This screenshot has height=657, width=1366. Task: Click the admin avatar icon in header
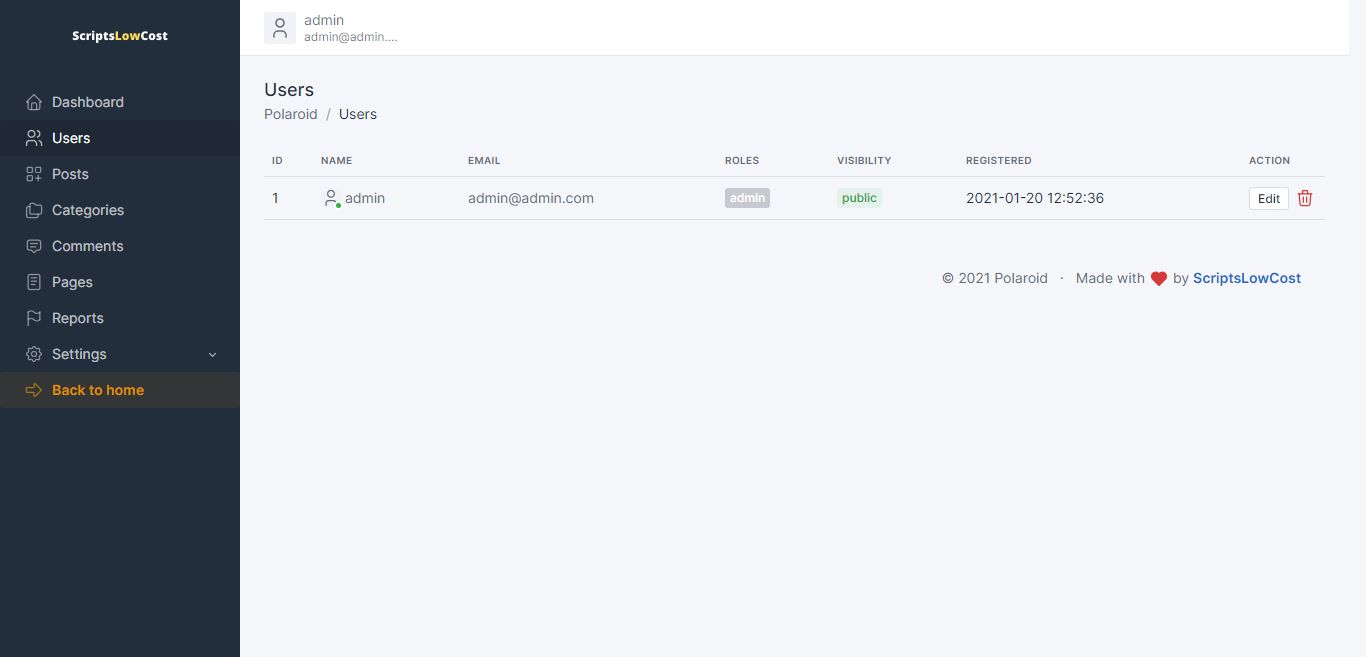pyautogui.click(x=280, y=28)
